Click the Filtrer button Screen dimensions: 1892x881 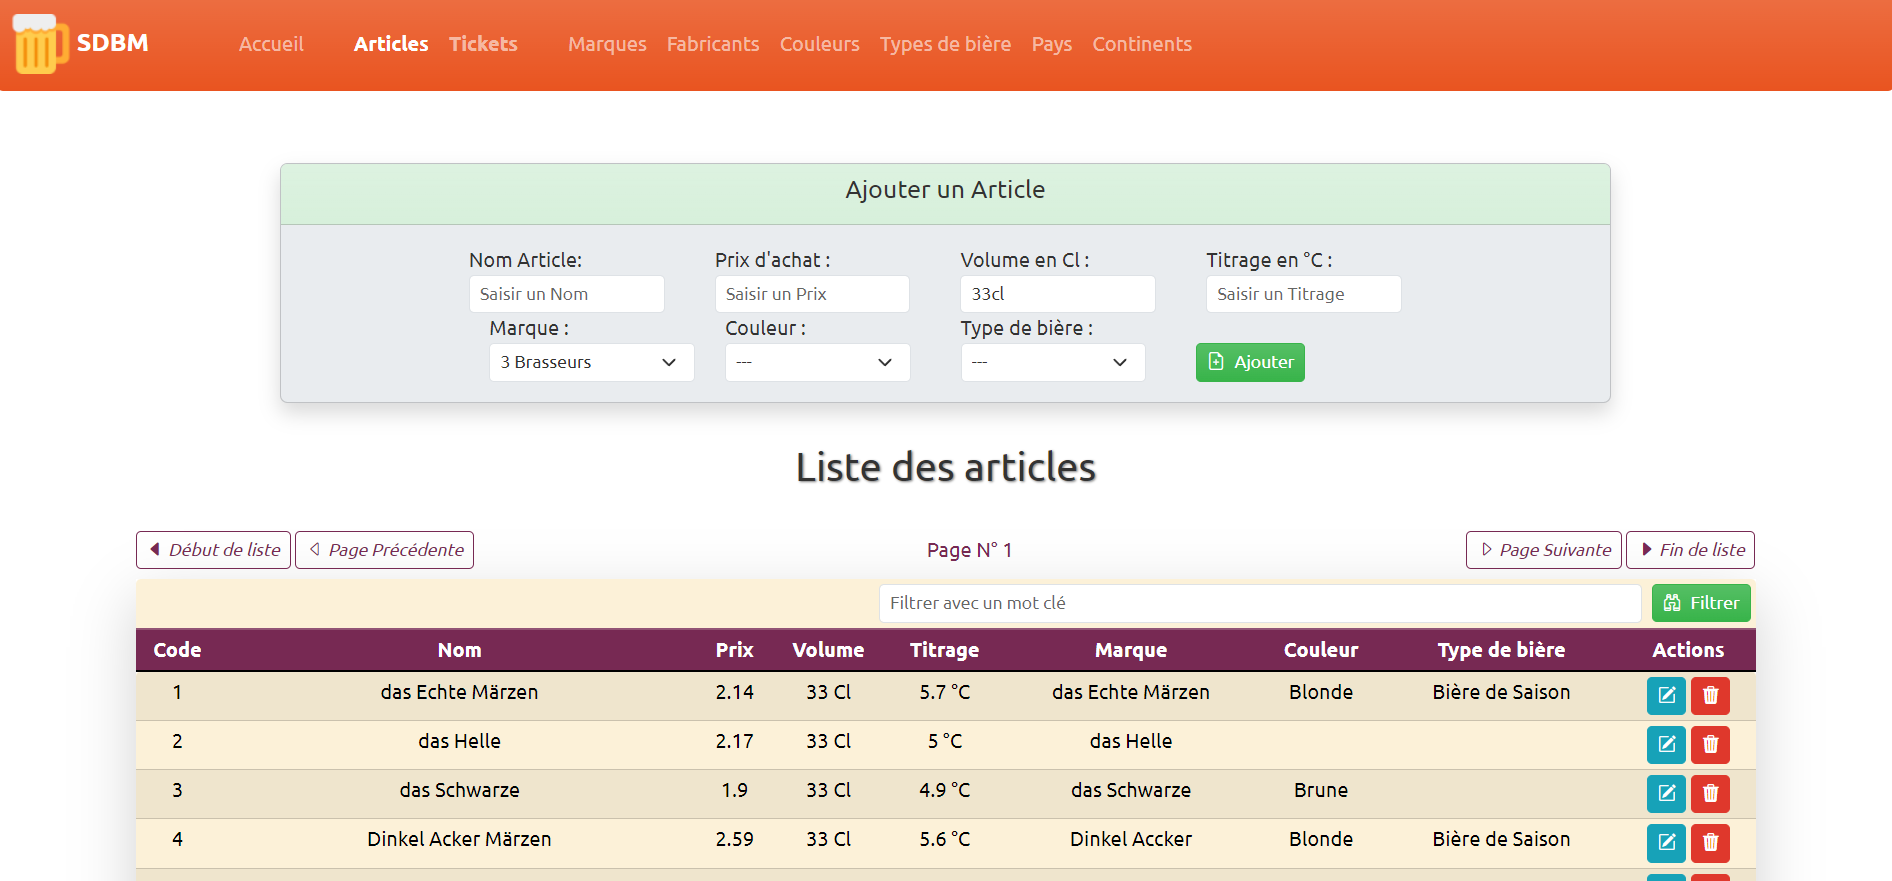click(1700, 603)
